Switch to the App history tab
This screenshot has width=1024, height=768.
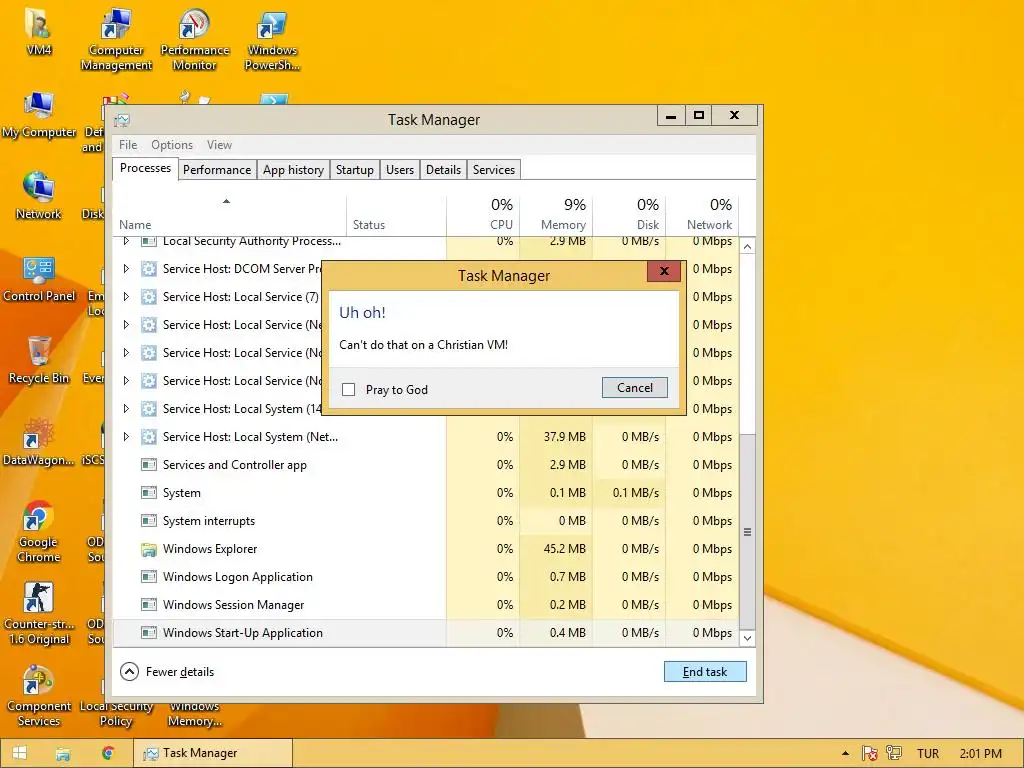293,170
